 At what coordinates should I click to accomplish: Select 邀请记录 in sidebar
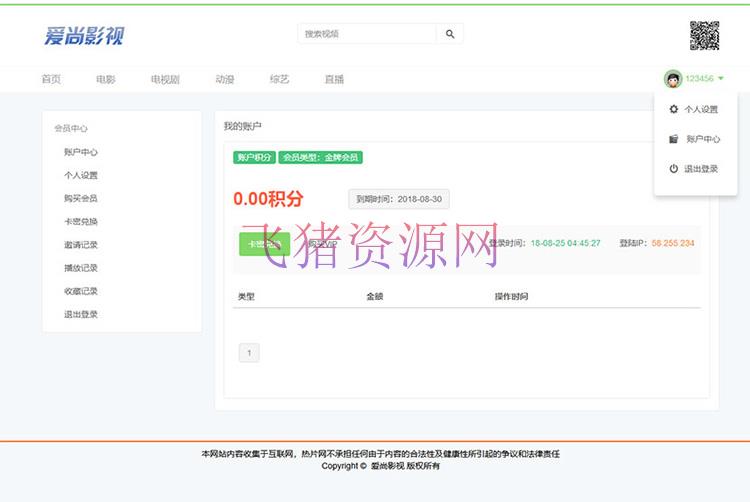point(81,245)
